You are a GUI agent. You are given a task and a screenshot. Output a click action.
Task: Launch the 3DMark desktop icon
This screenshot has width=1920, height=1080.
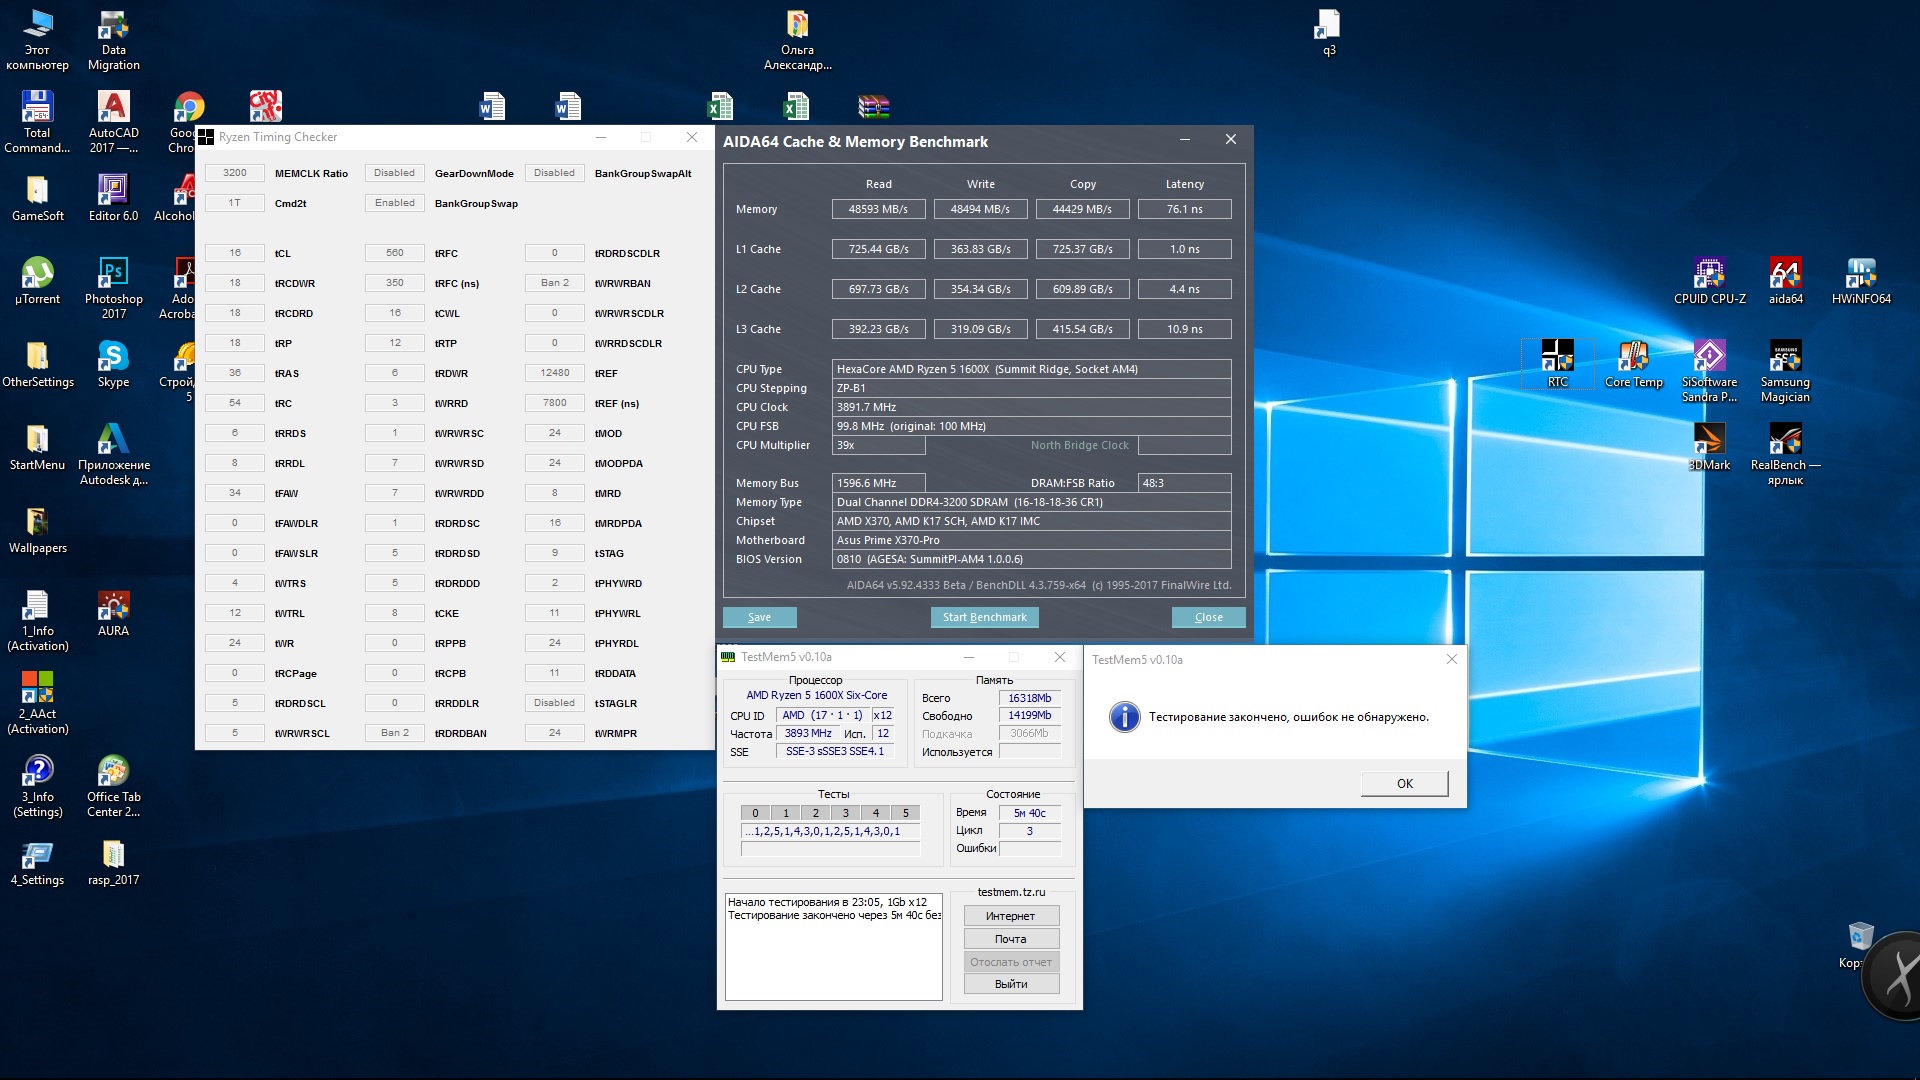pos(1709,440)
